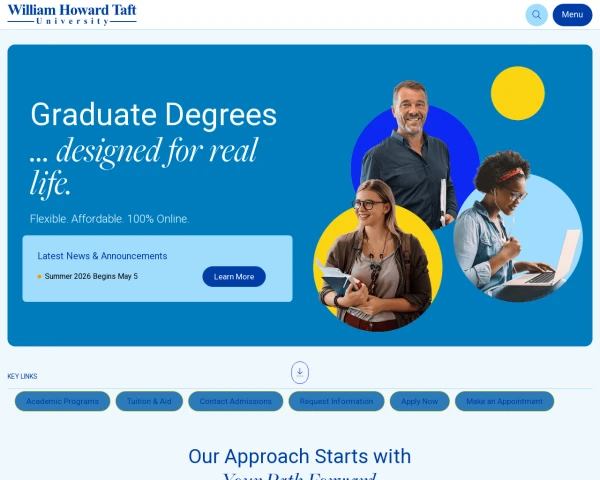Click the Graduate Degrees headline
This screenshot has width=600, height=480.
pos(153,114)
